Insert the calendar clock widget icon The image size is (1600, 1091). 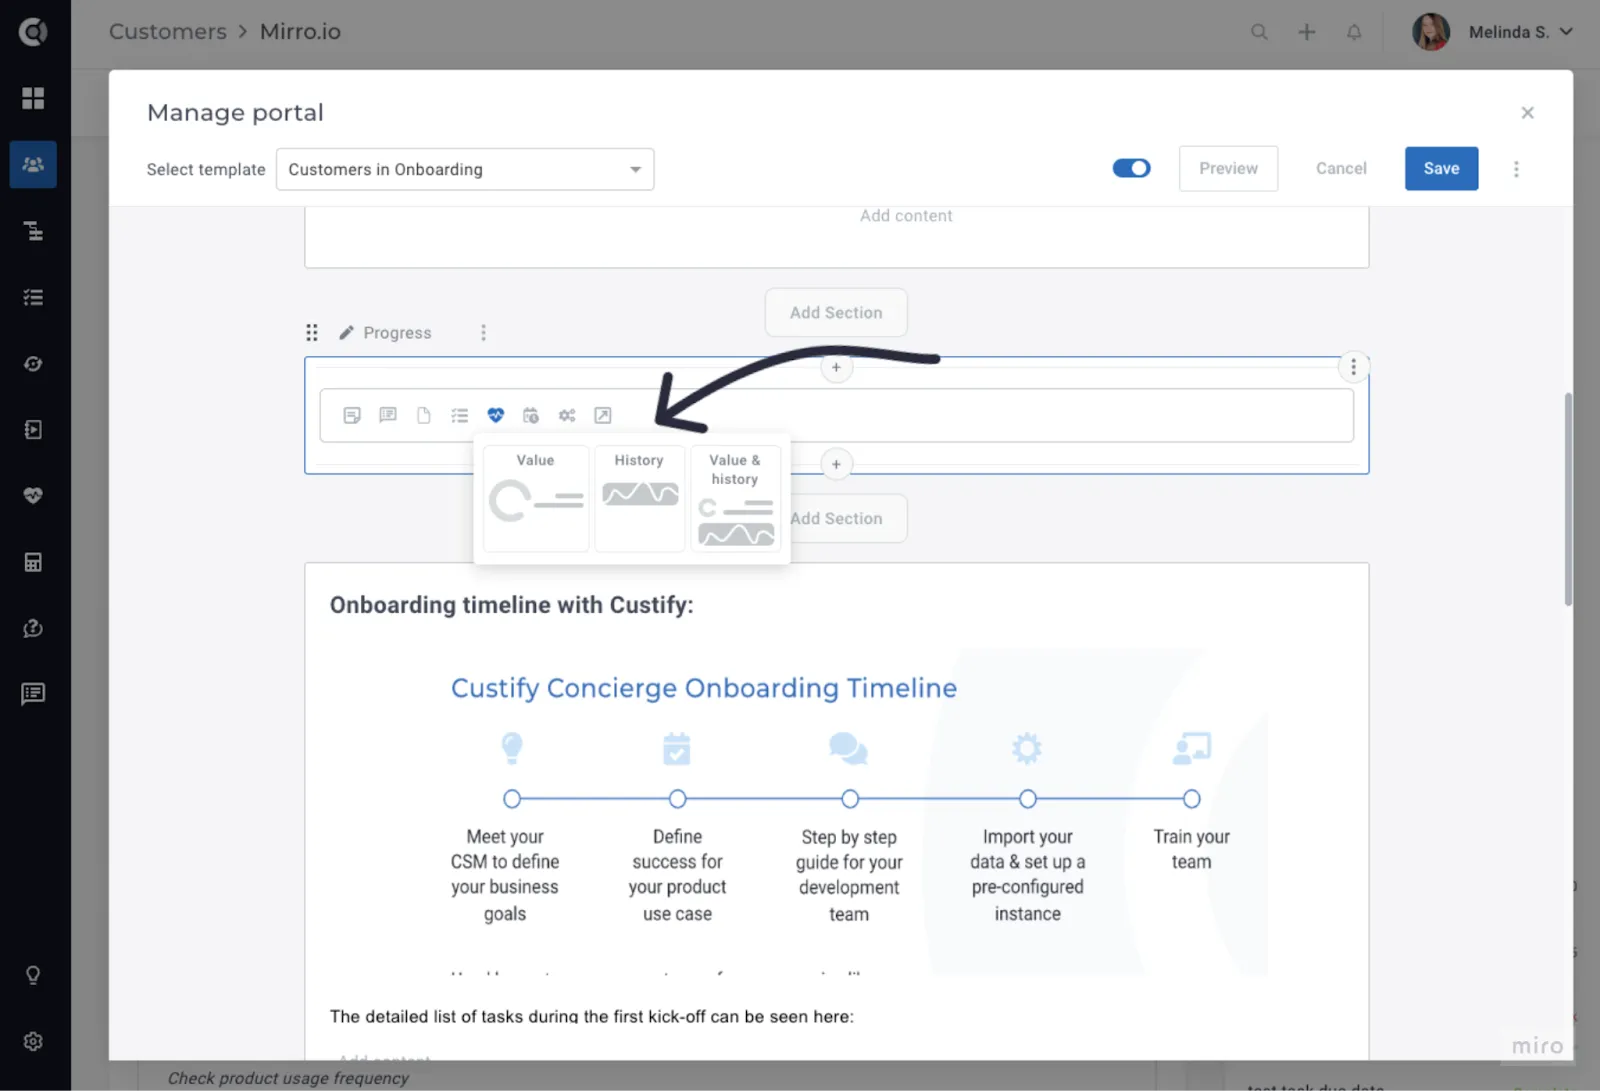(x=531, y=415)
